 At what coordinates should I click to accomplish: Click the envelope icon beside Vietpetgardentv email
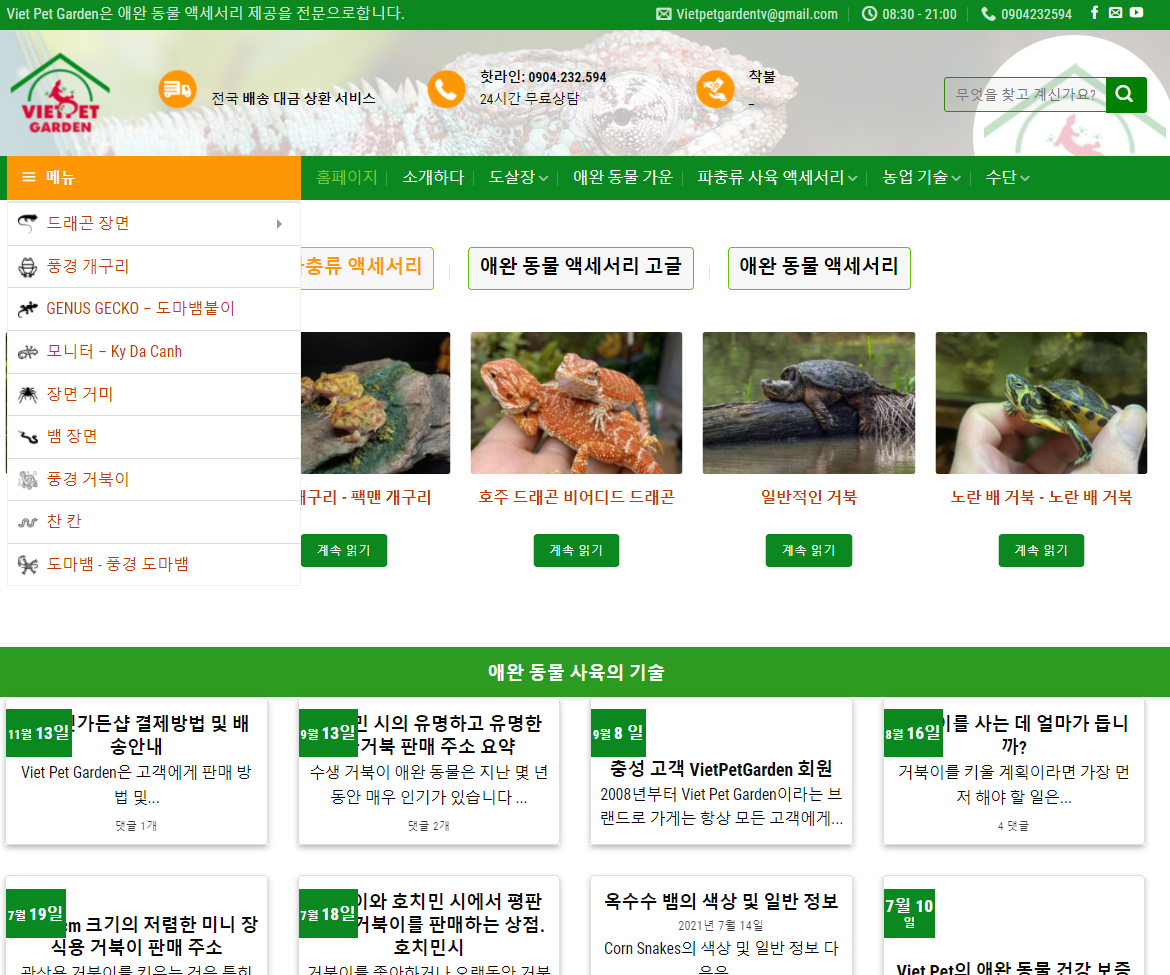pyautogui.click(x=663, y=14)
